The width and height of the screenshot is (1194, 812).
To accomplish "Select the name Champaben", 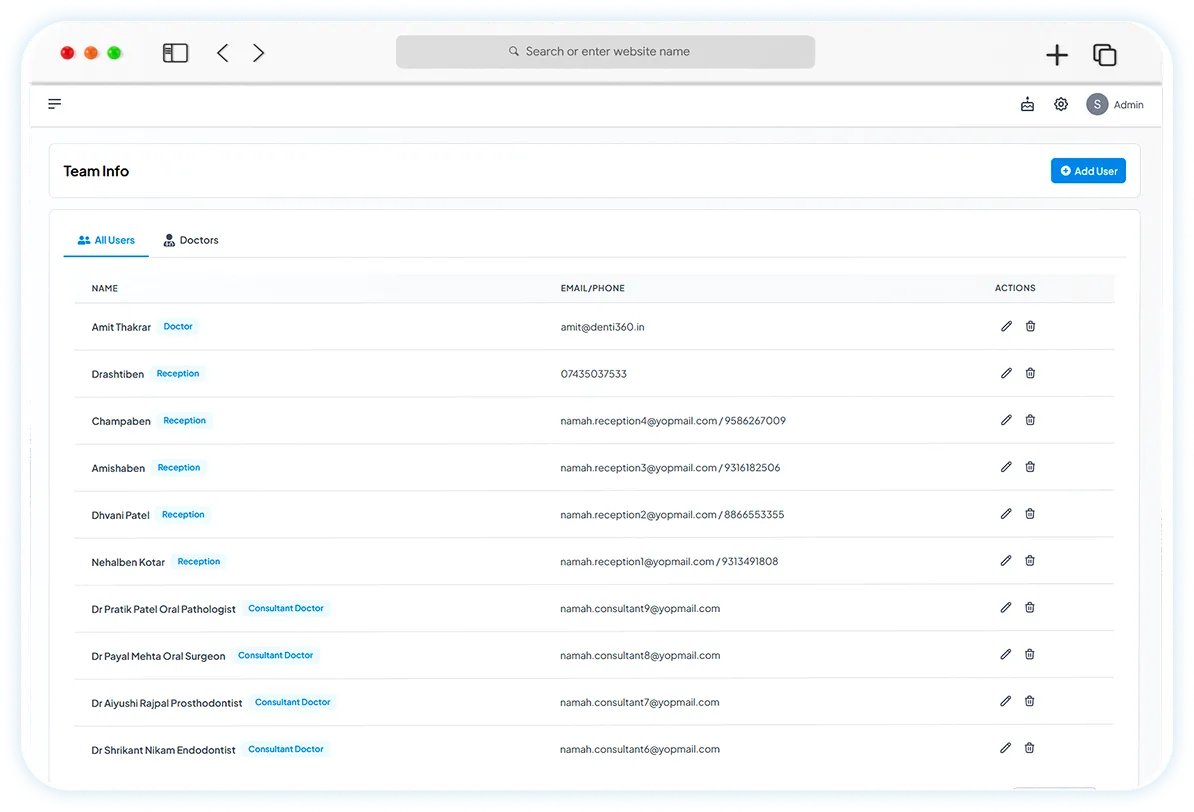I will click(121, 421).
